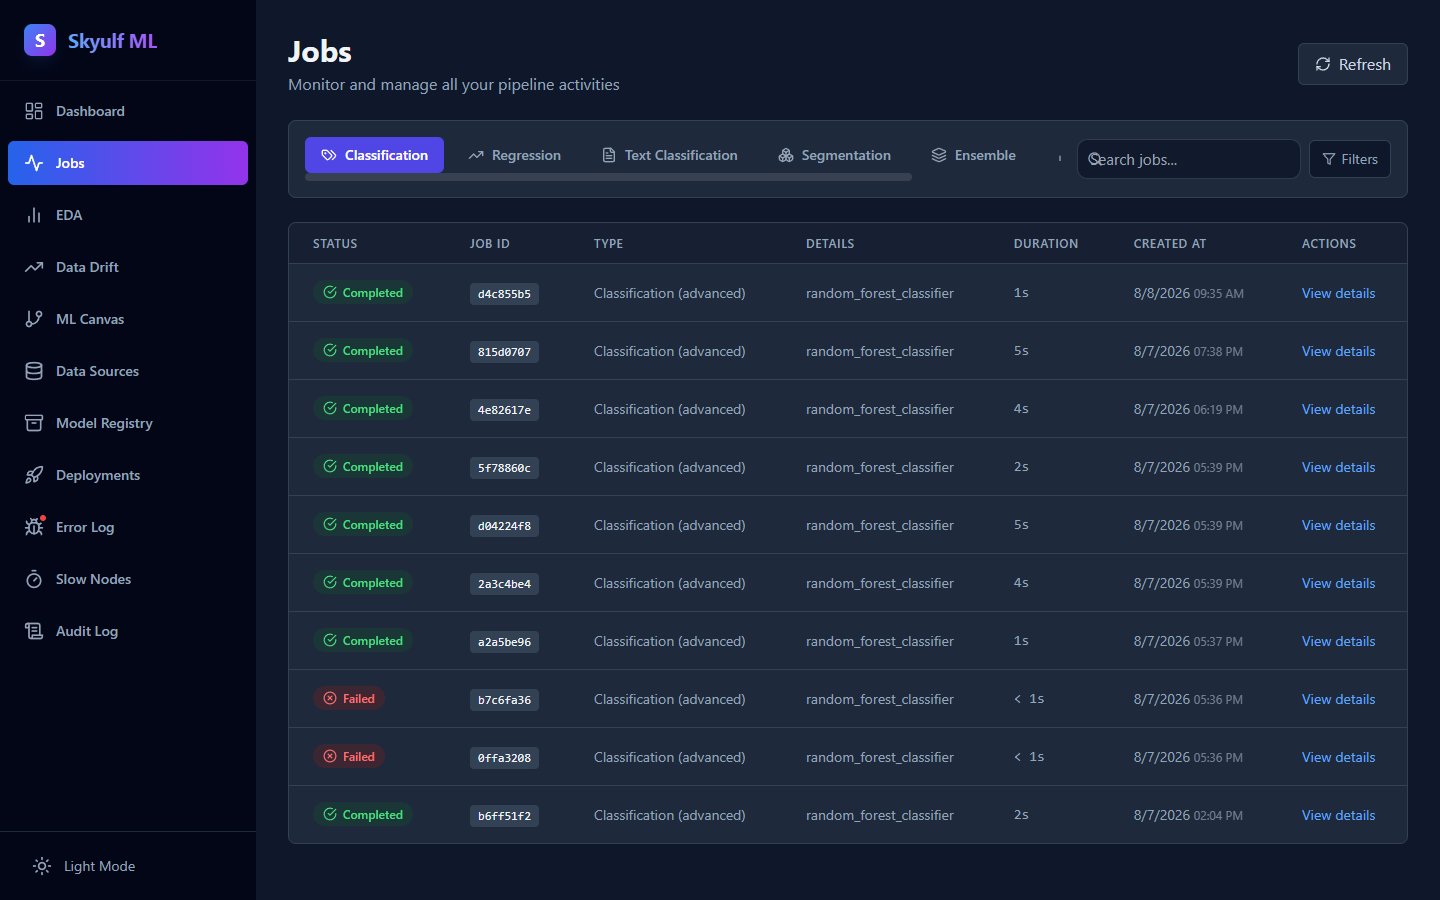1440x900 pixels.
Task: Click the Skyulf ML logo icon
Action: [40, 40]
